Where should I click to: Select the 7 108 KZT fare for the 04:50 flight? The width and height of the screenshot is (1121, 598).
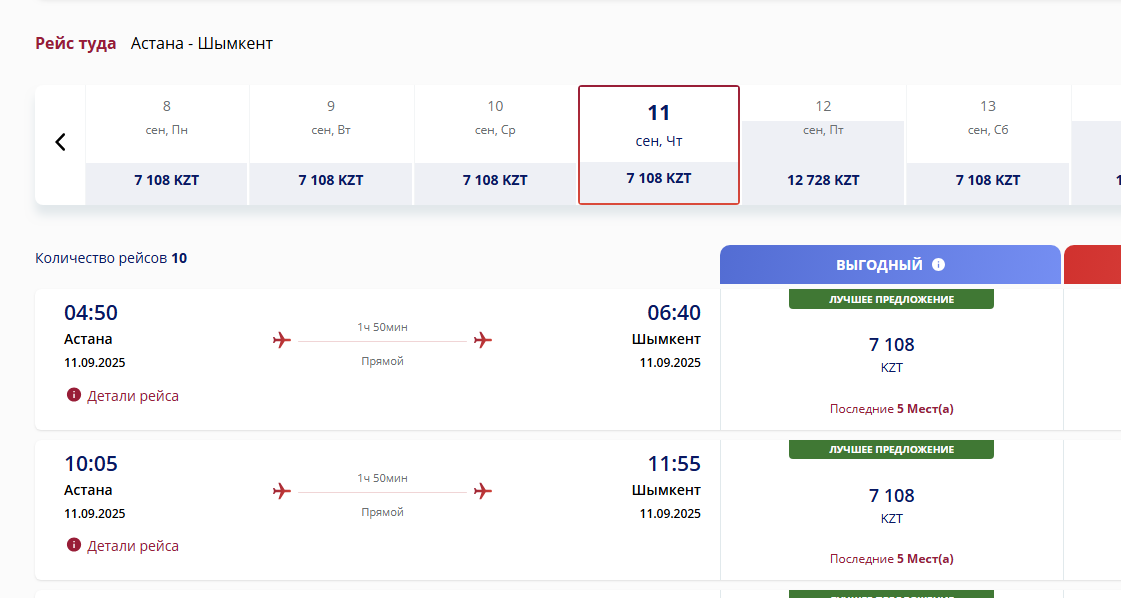(x=891, y=353)
